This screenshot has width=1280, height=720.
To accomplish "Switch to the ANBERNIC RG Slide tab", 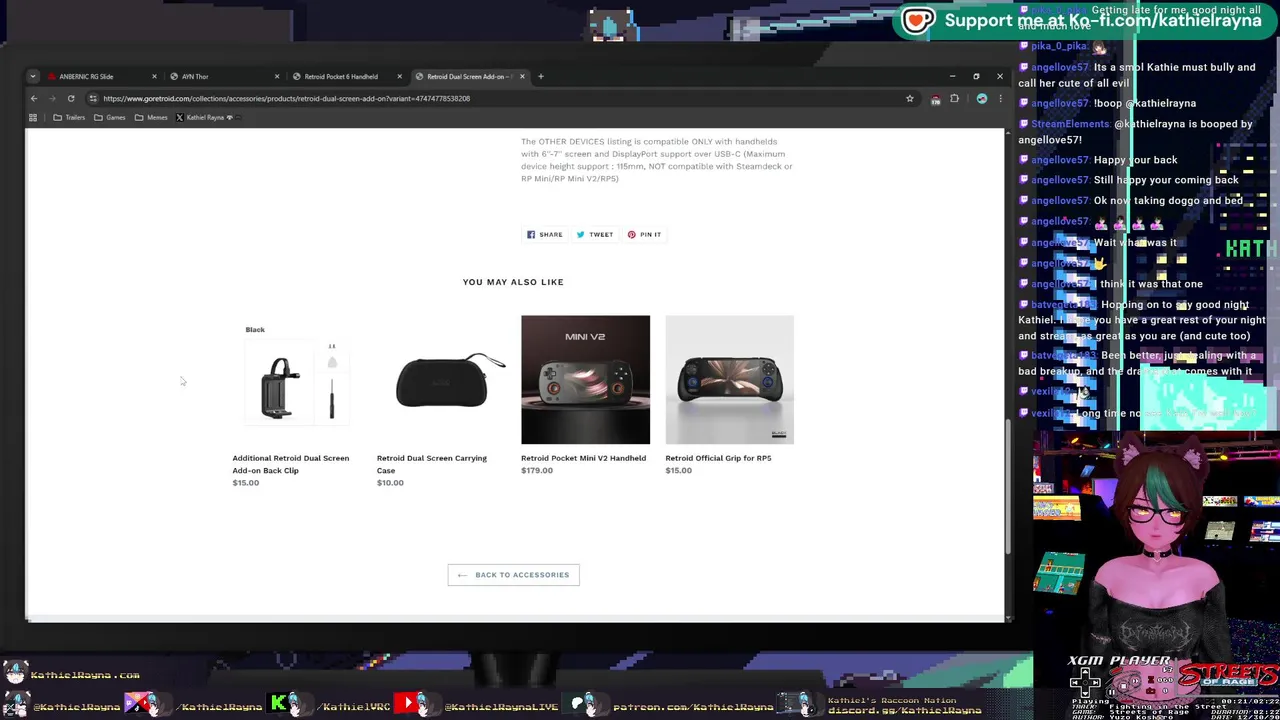I will coord(100,76).
